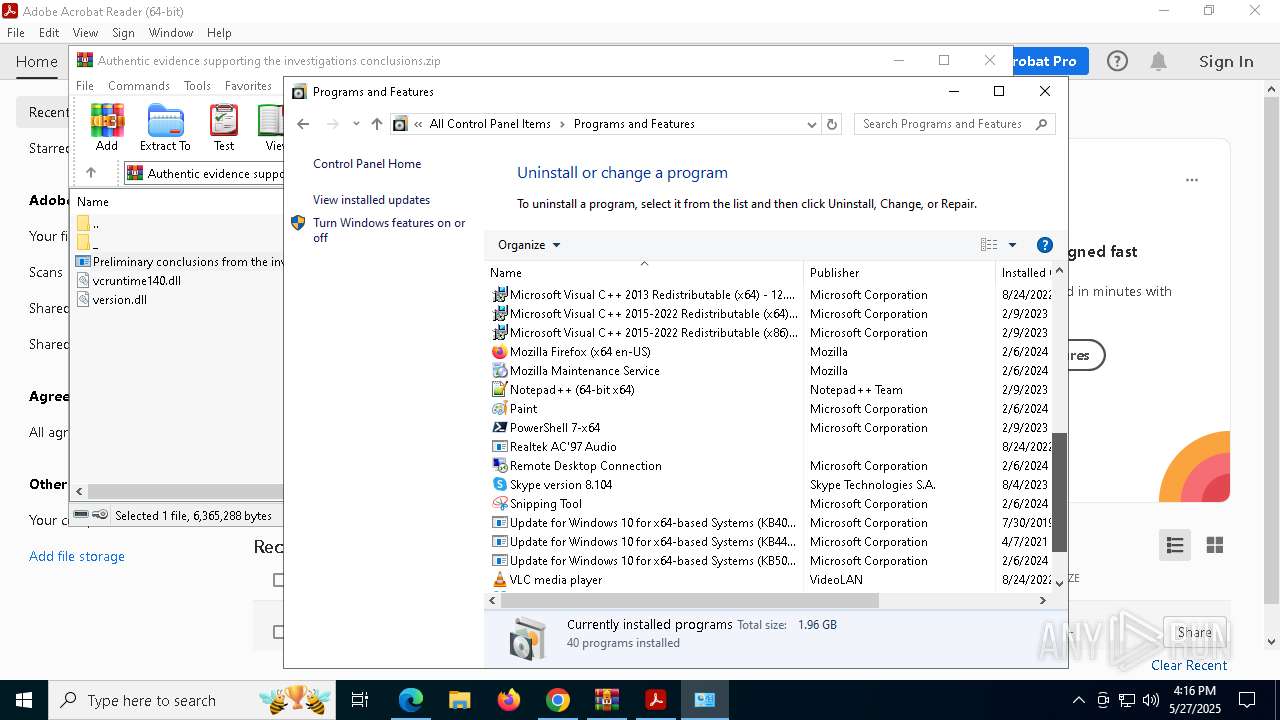Viewport: 1280px width, 720px height.
Task: Open File Explorer from taskbar
Action: (x=460, y=700)
